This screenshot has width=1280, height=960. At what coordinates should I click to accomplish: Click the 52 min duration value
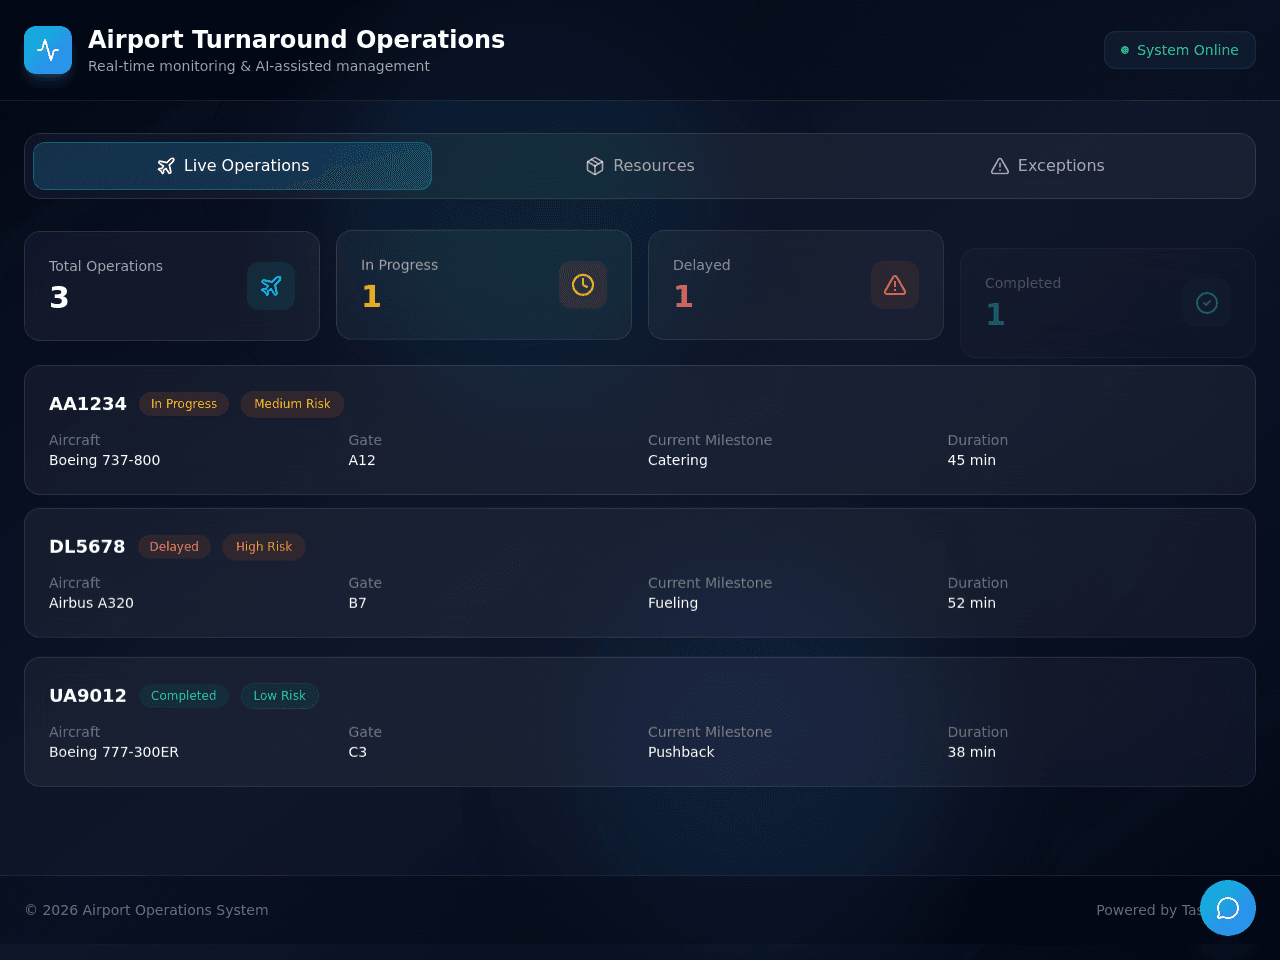(972, 603)
